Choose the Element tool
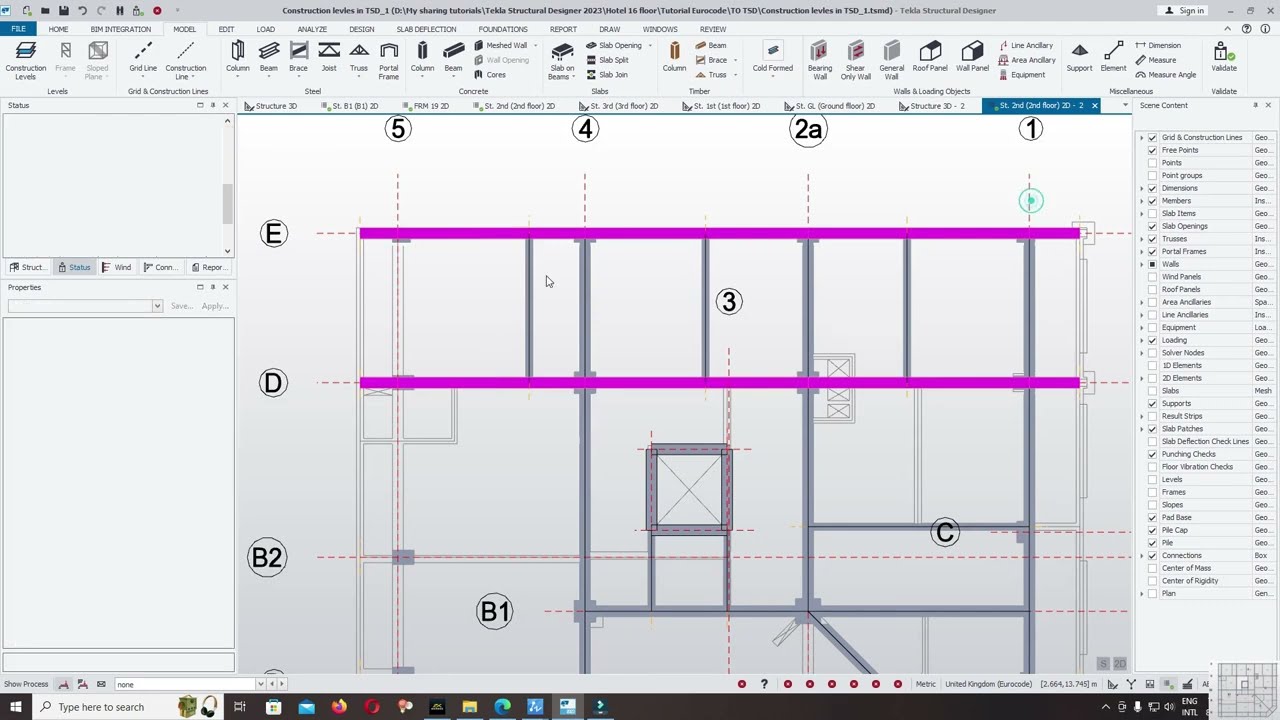The height and width of the screenshot is (720, 1280). [x=1113, y=58]
